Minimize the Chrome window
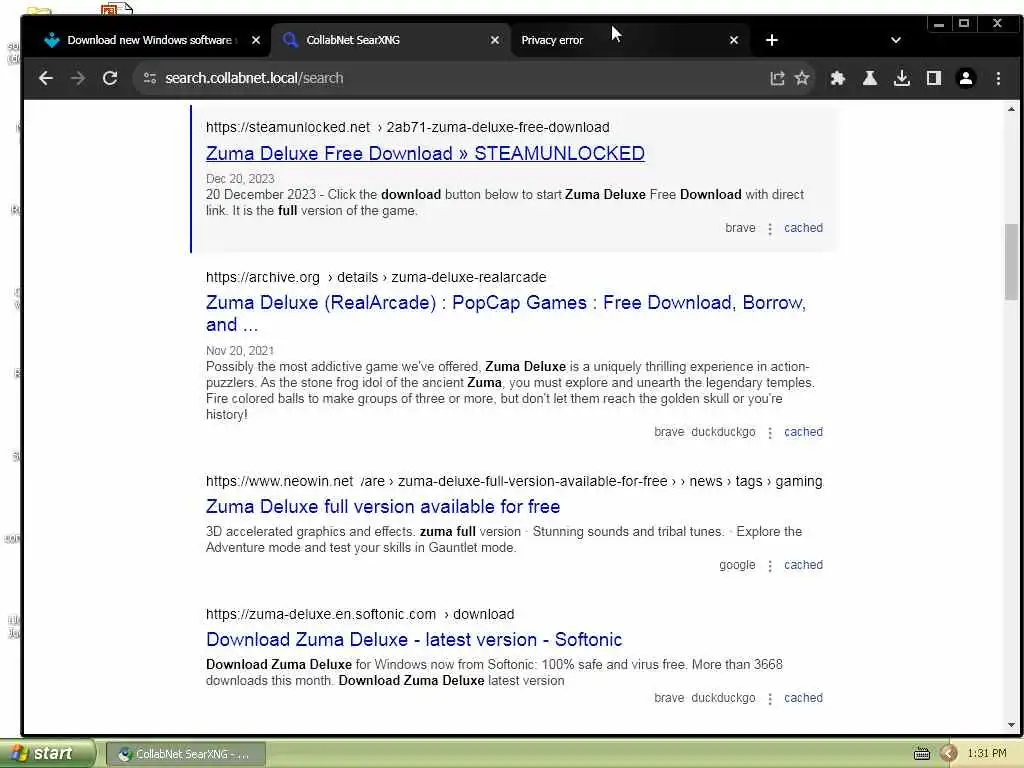1024x768 pixels. (x=938, y=24)
